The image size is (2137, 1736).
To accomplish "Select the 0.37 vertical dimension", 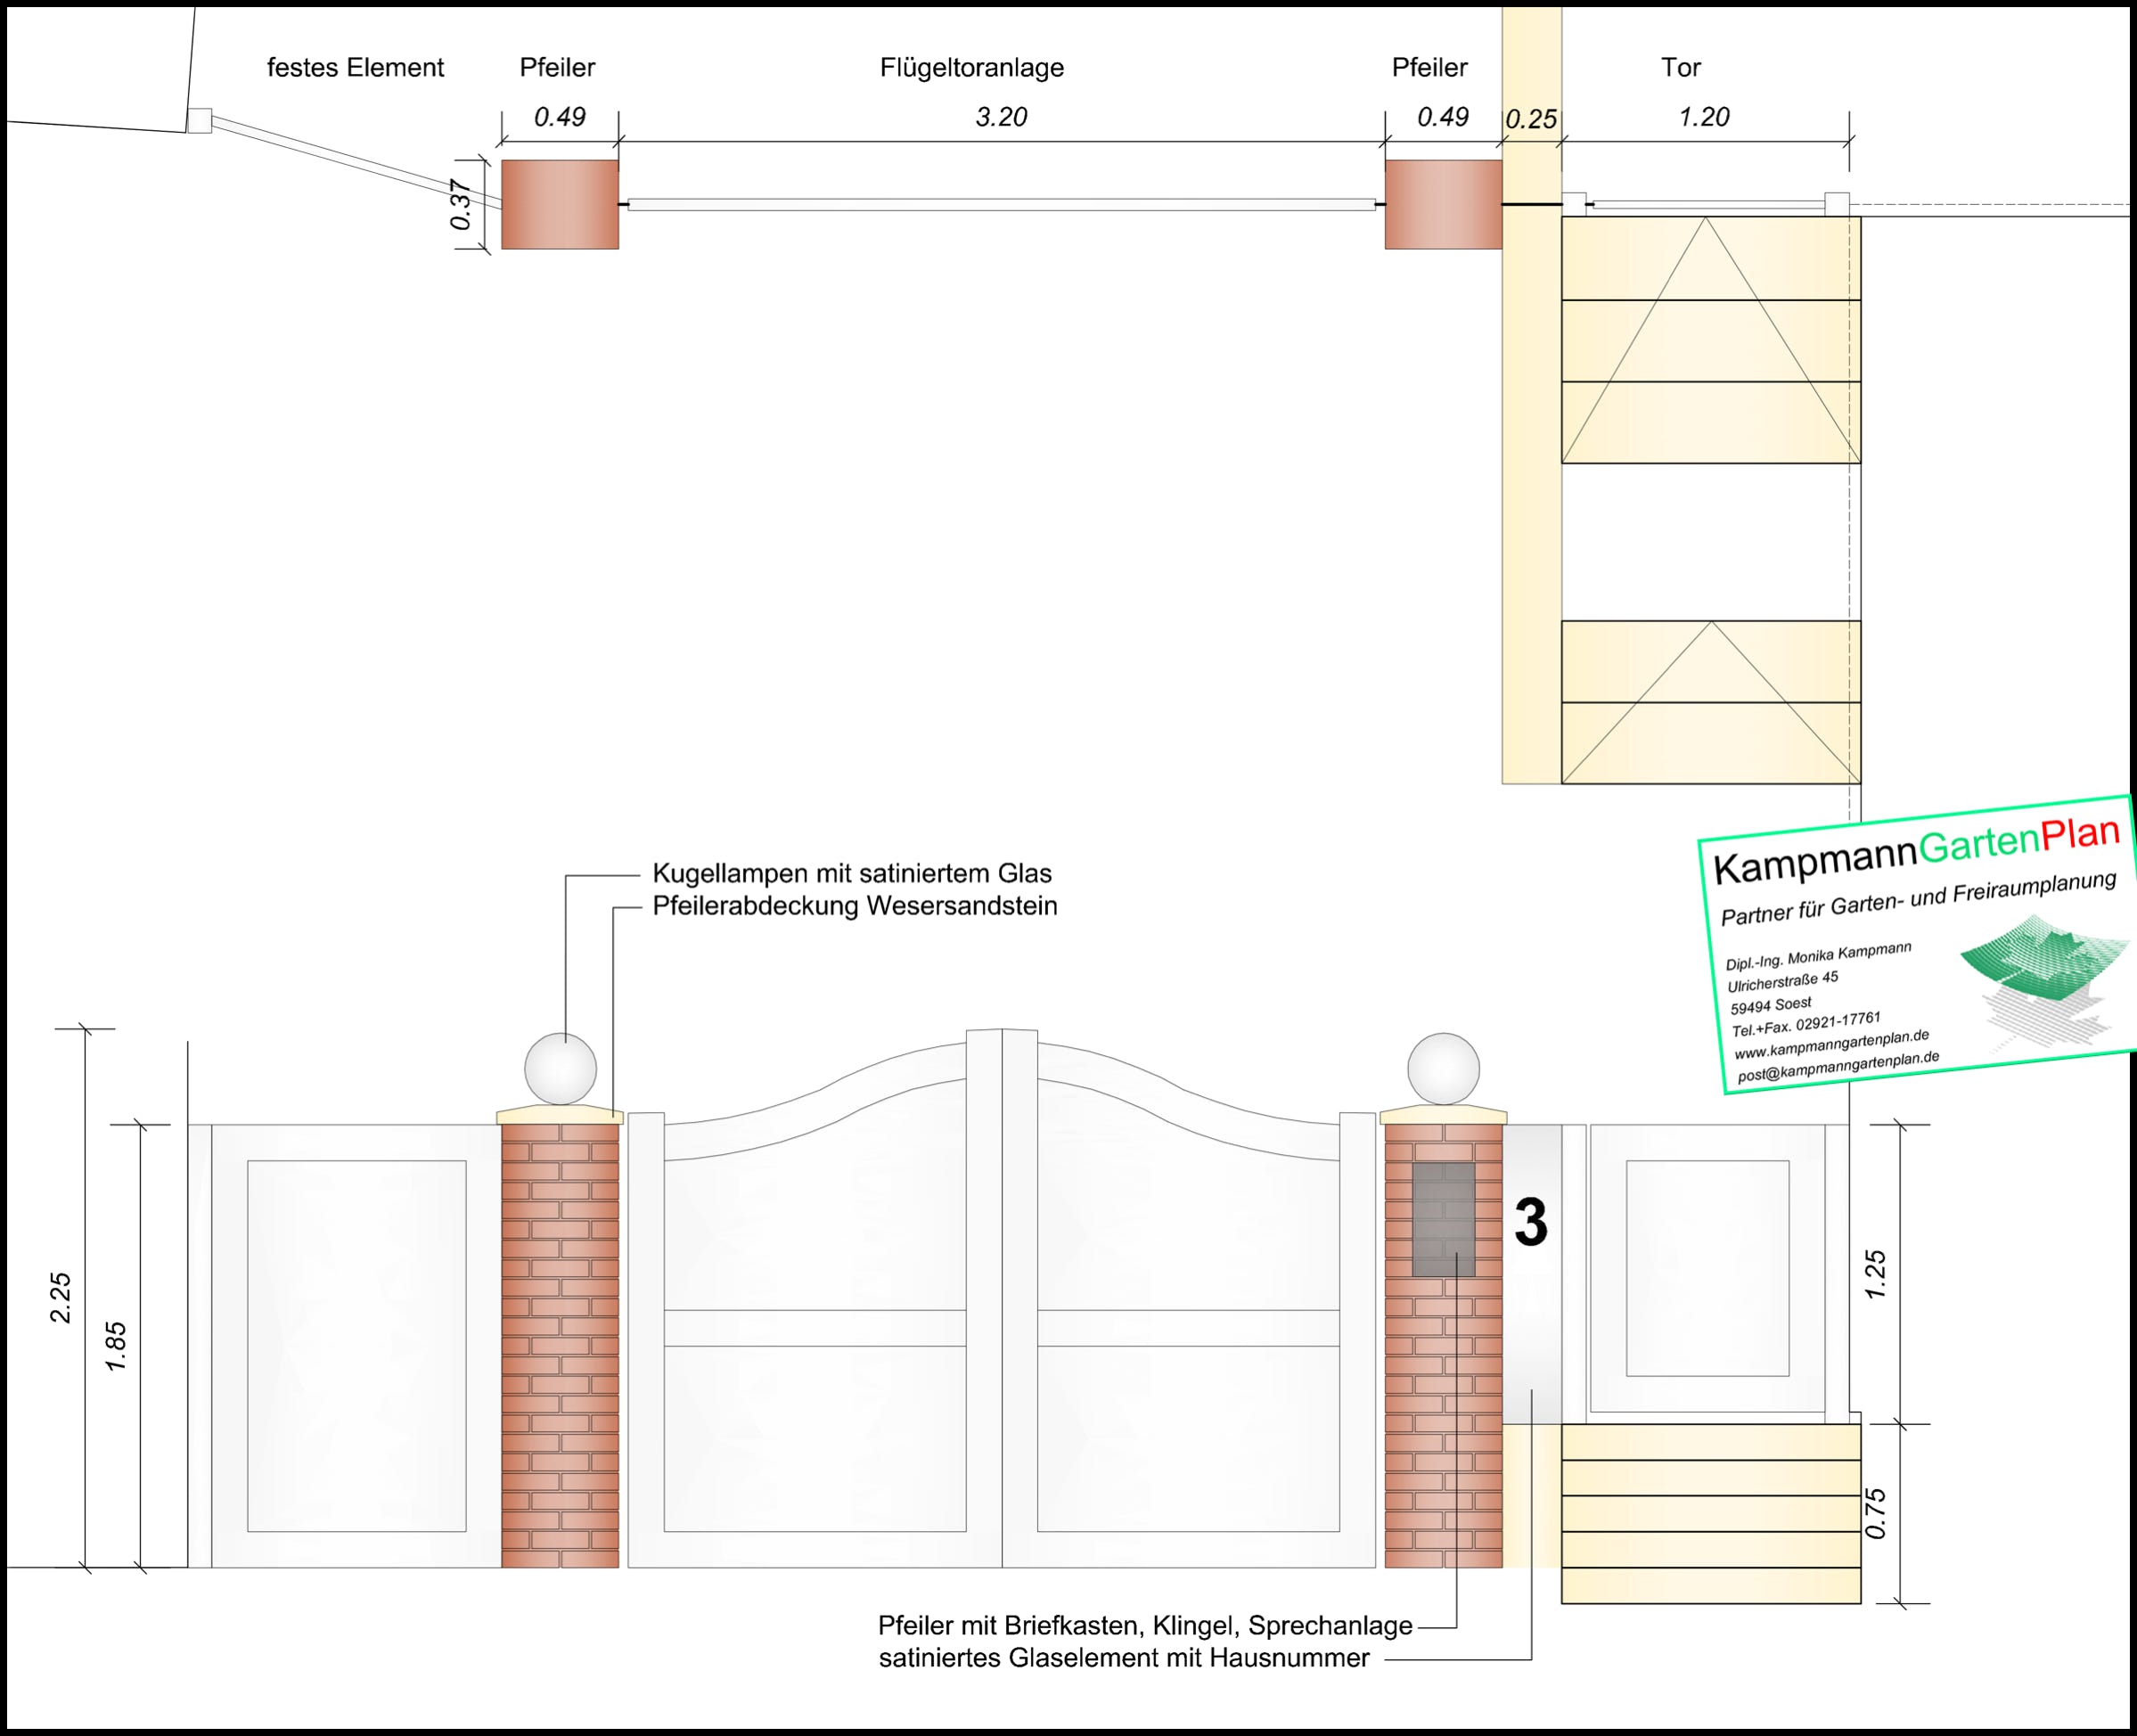I will pos(461,204).
